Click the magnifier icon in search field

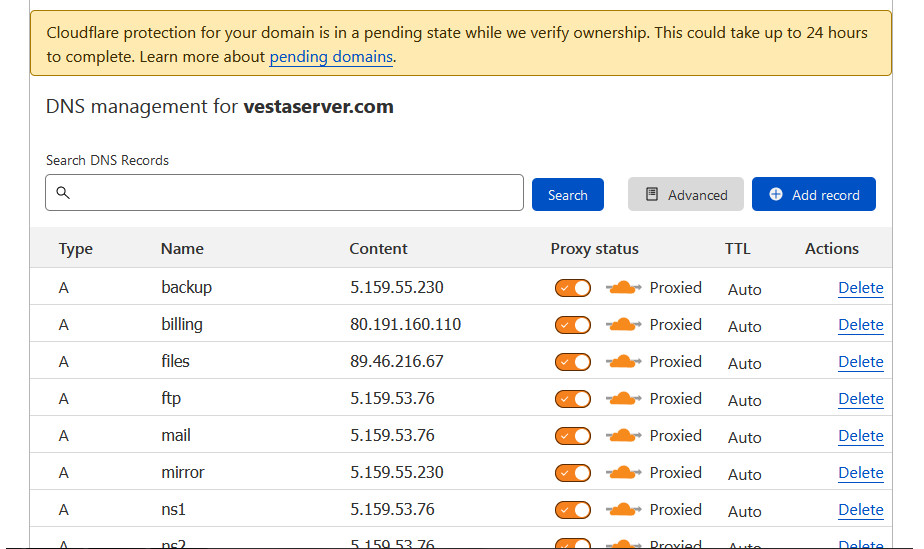pos(63,193)
